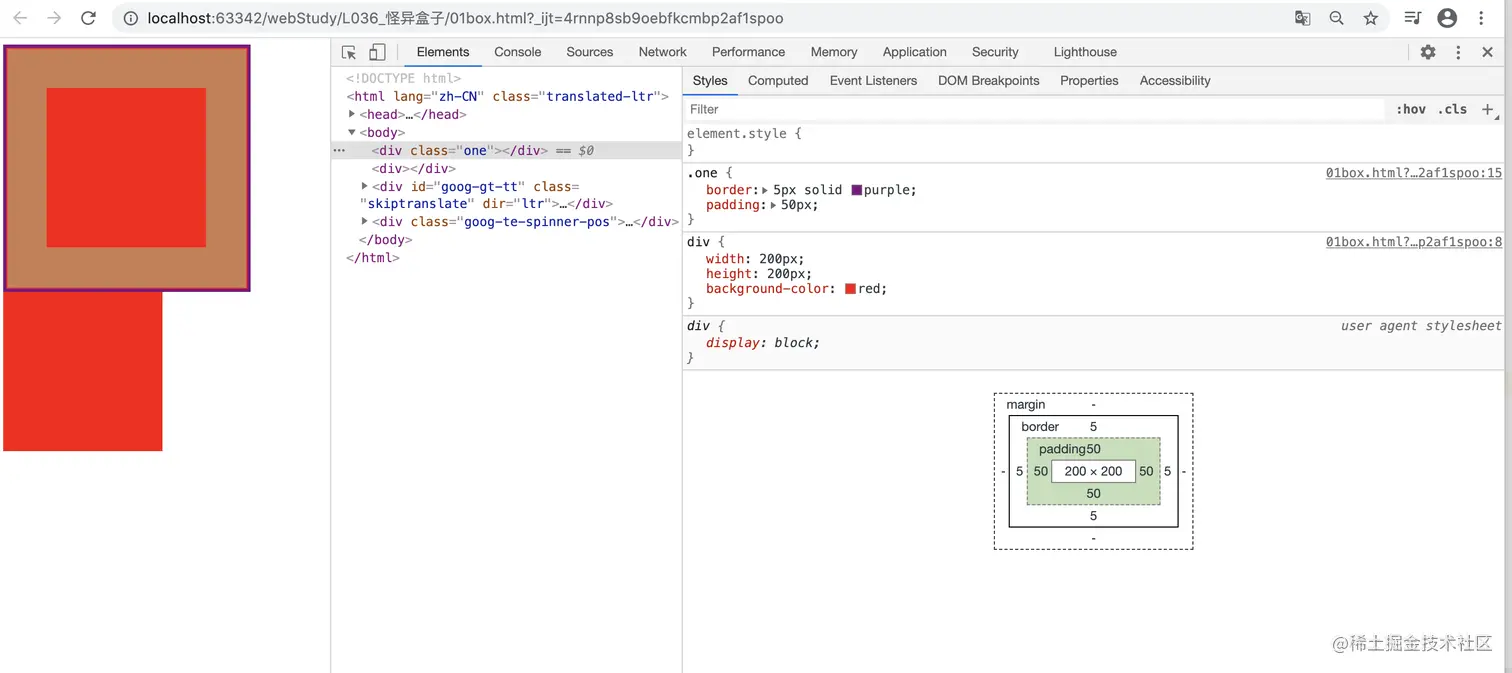Image resolution: width=1512 pixels, height=673 pixels.
Task: Expand the border shorthand property
Action: (x=765, y=190)
